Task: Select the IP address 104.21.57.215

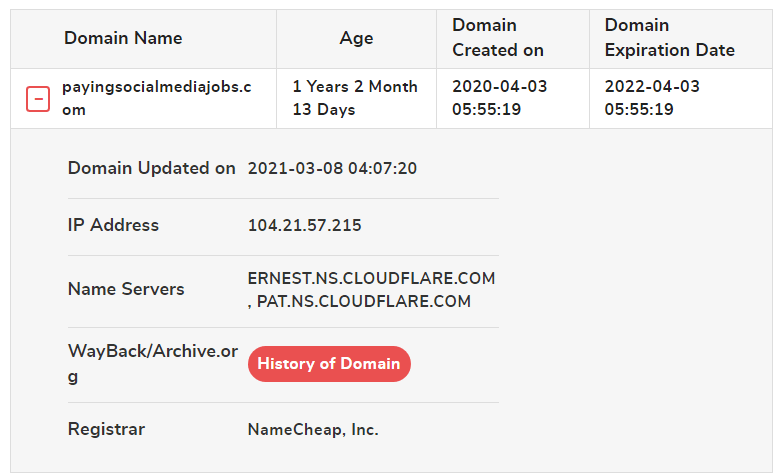Action: [304, 225]
